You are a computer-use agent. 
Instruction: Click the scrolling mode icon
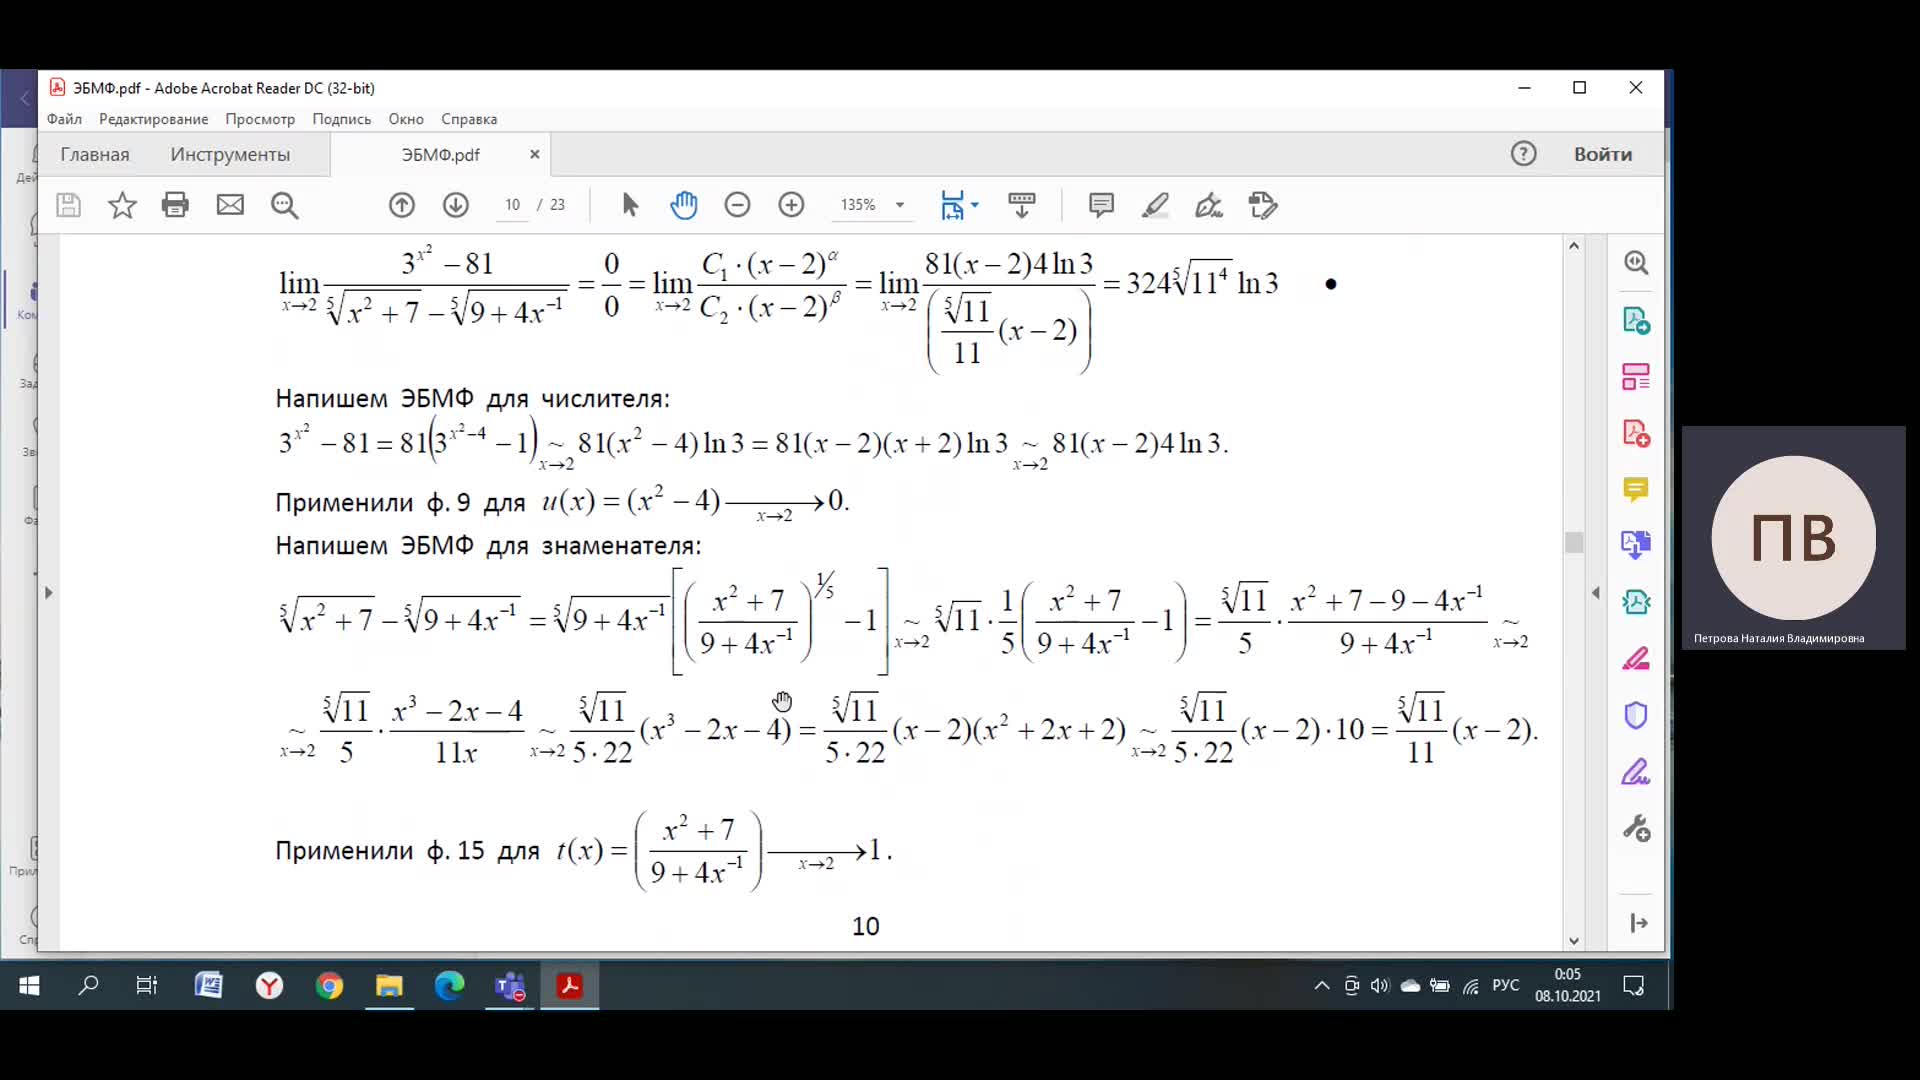(x=1022, y=205)
